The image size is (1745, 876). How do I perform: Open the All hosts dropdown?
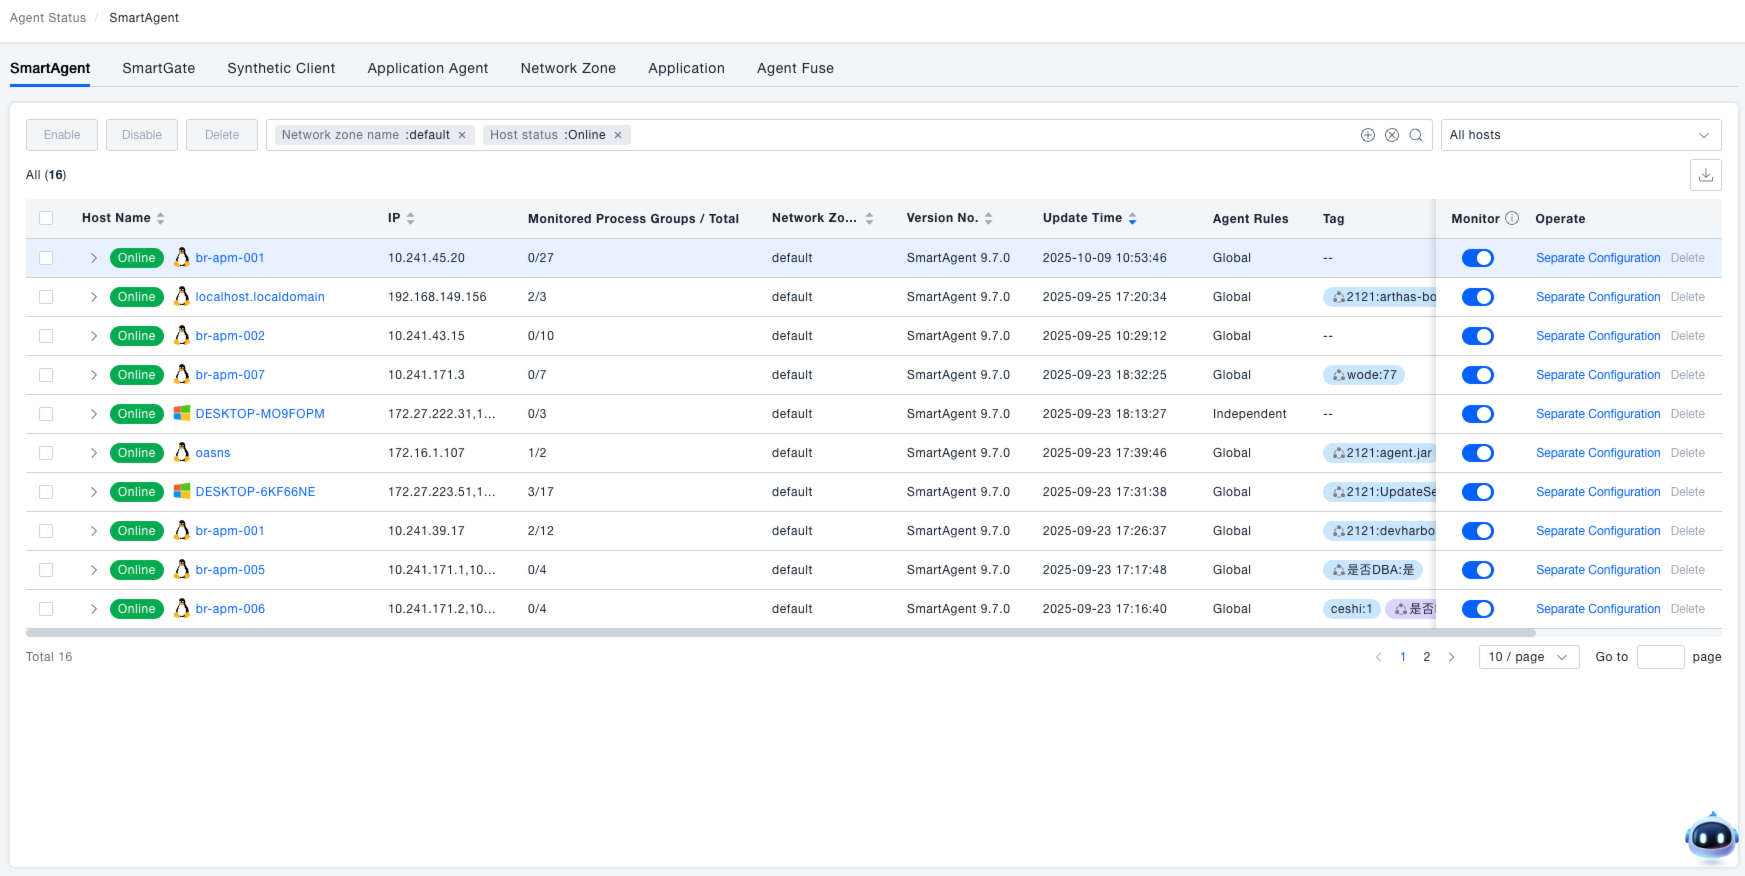1580,135
